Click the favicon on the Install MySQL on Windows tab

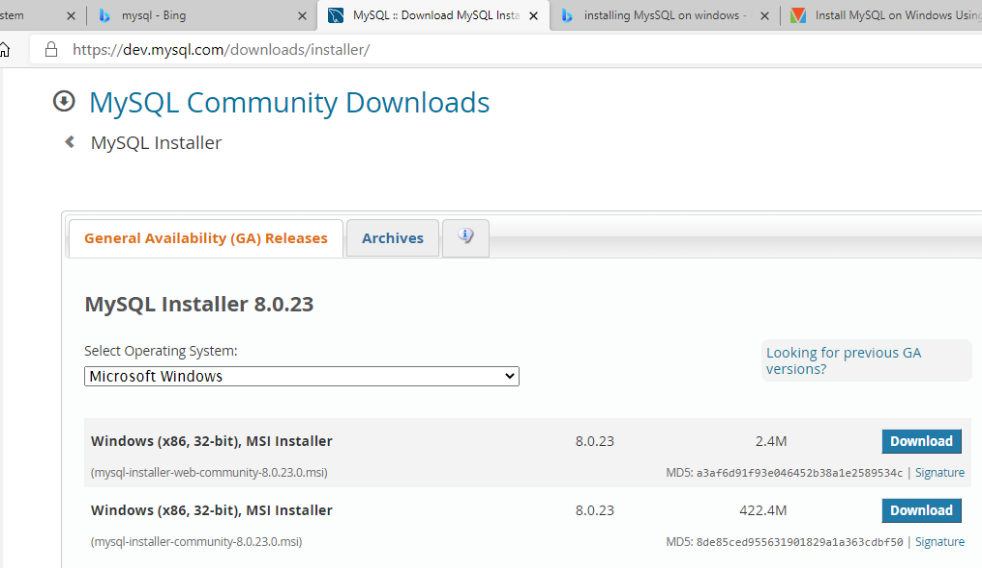click(797, 16)
